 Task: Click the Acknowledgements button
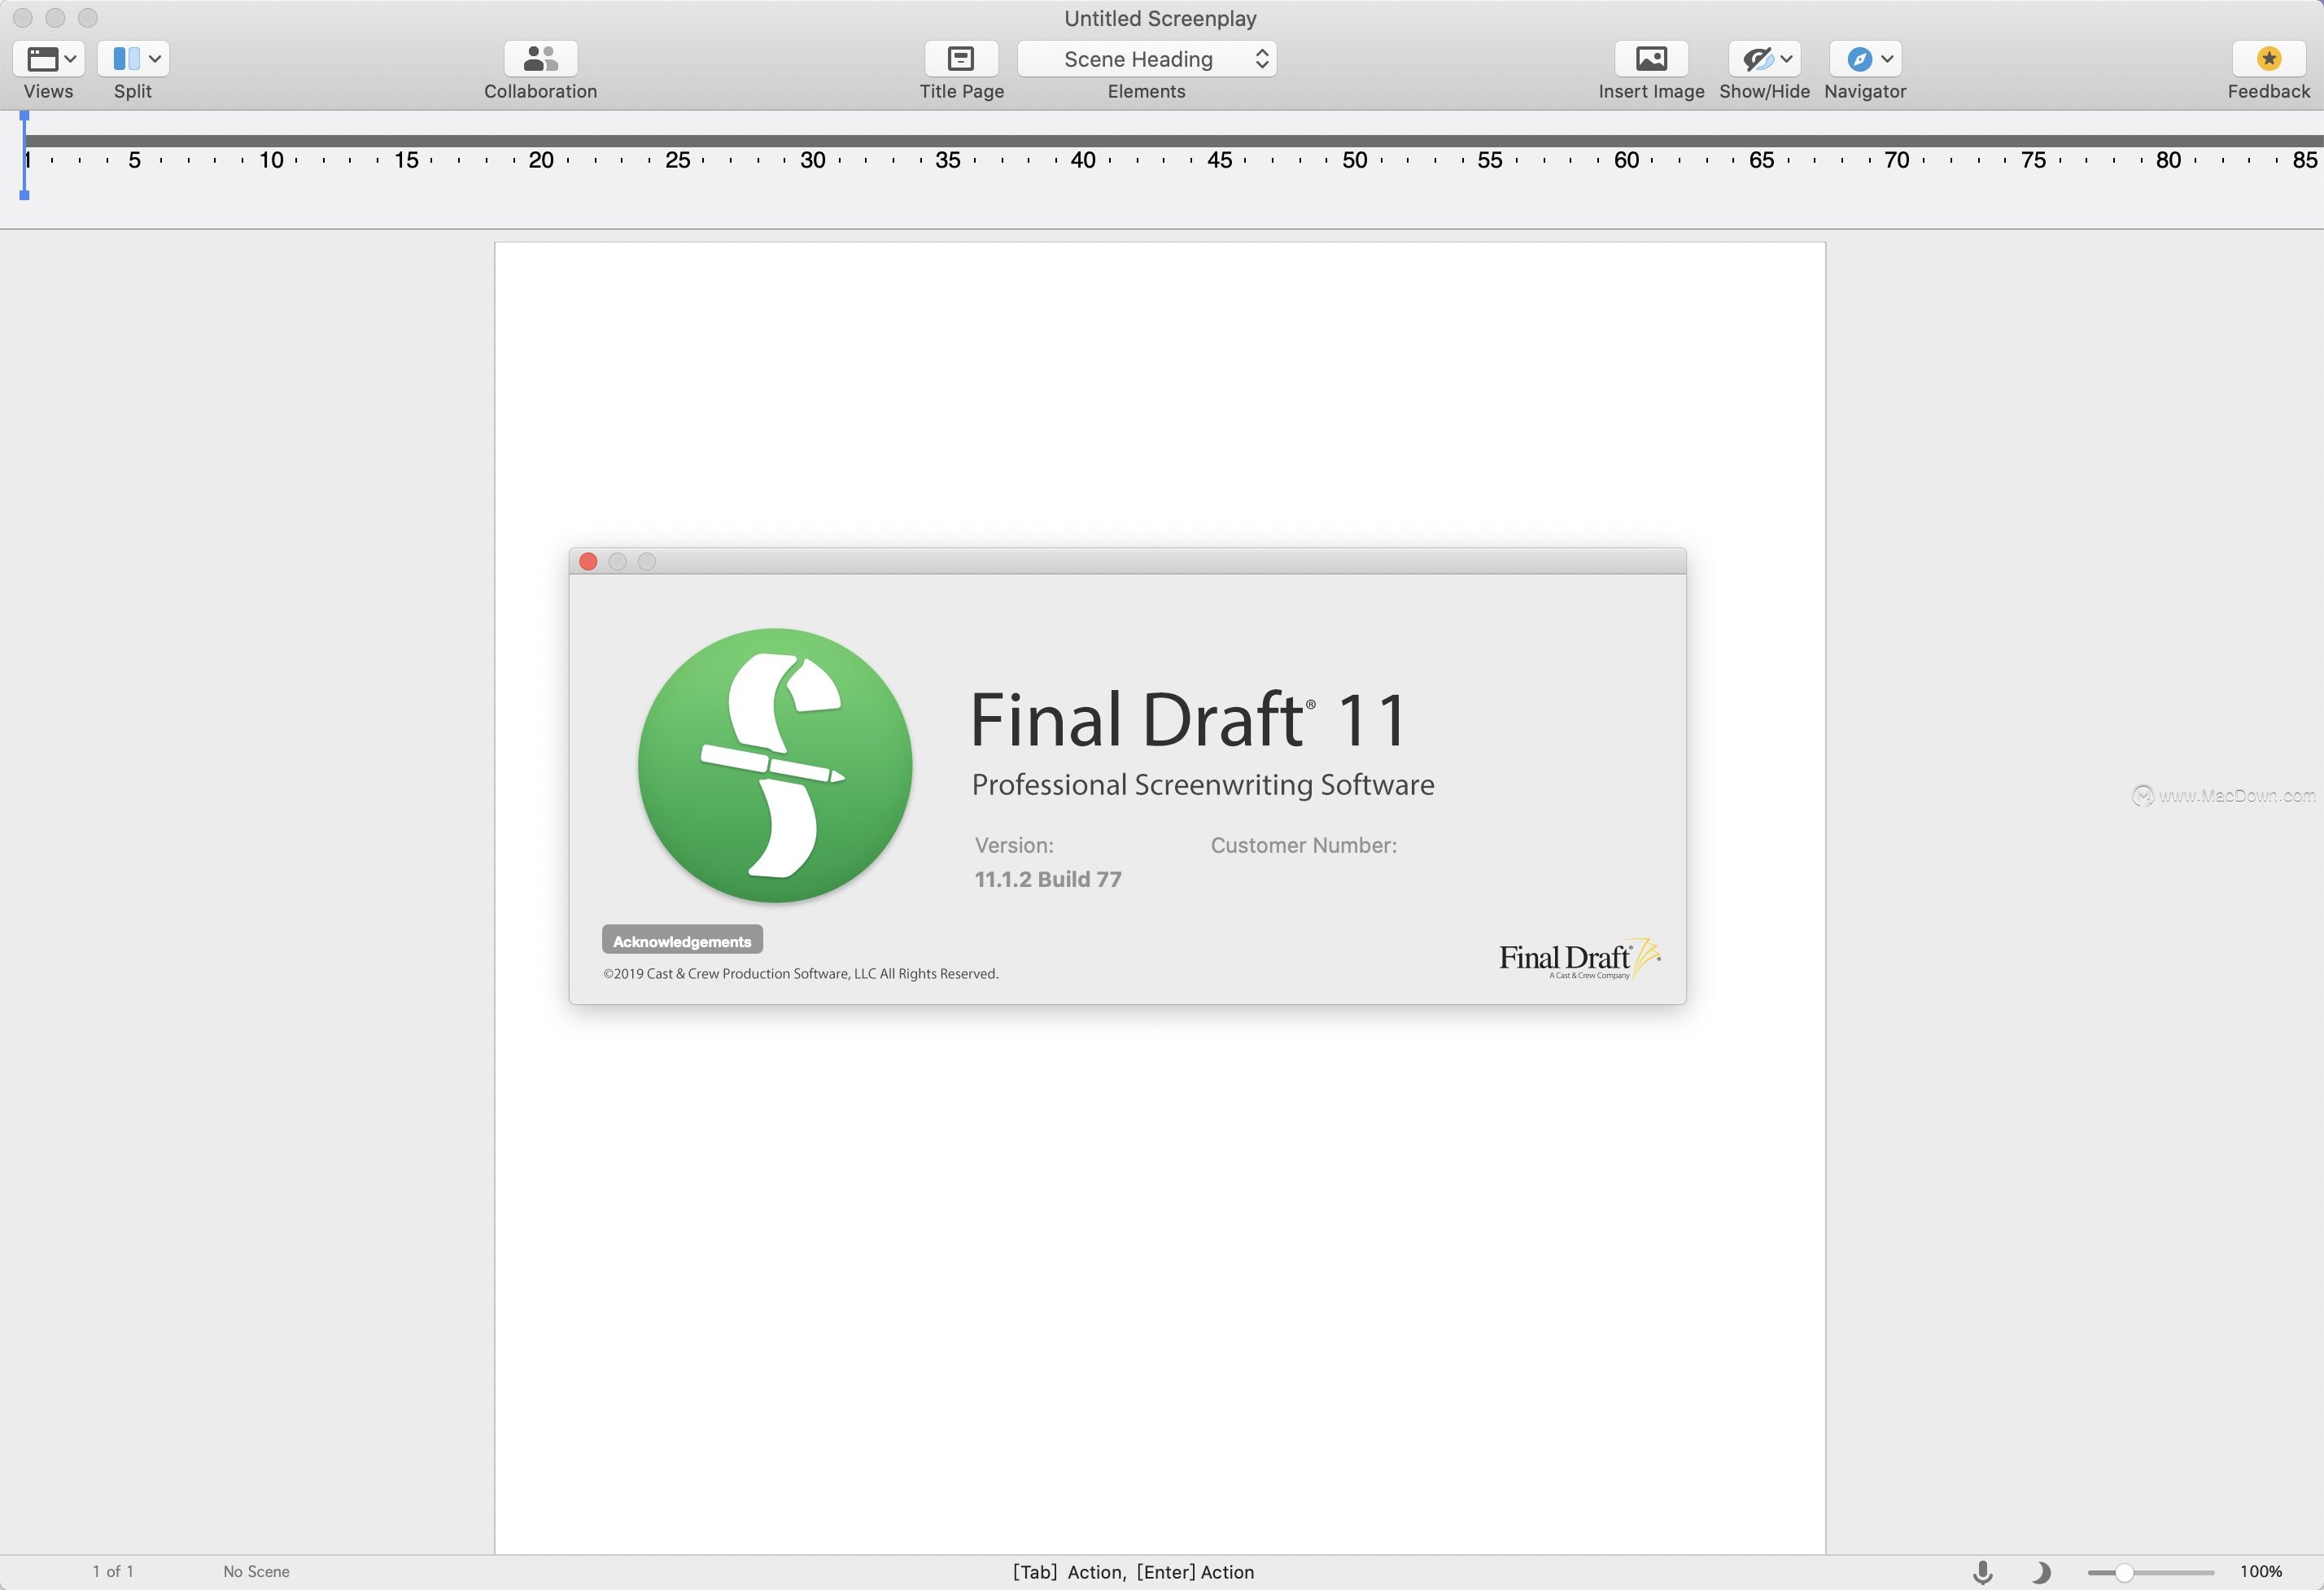[682, 941]
